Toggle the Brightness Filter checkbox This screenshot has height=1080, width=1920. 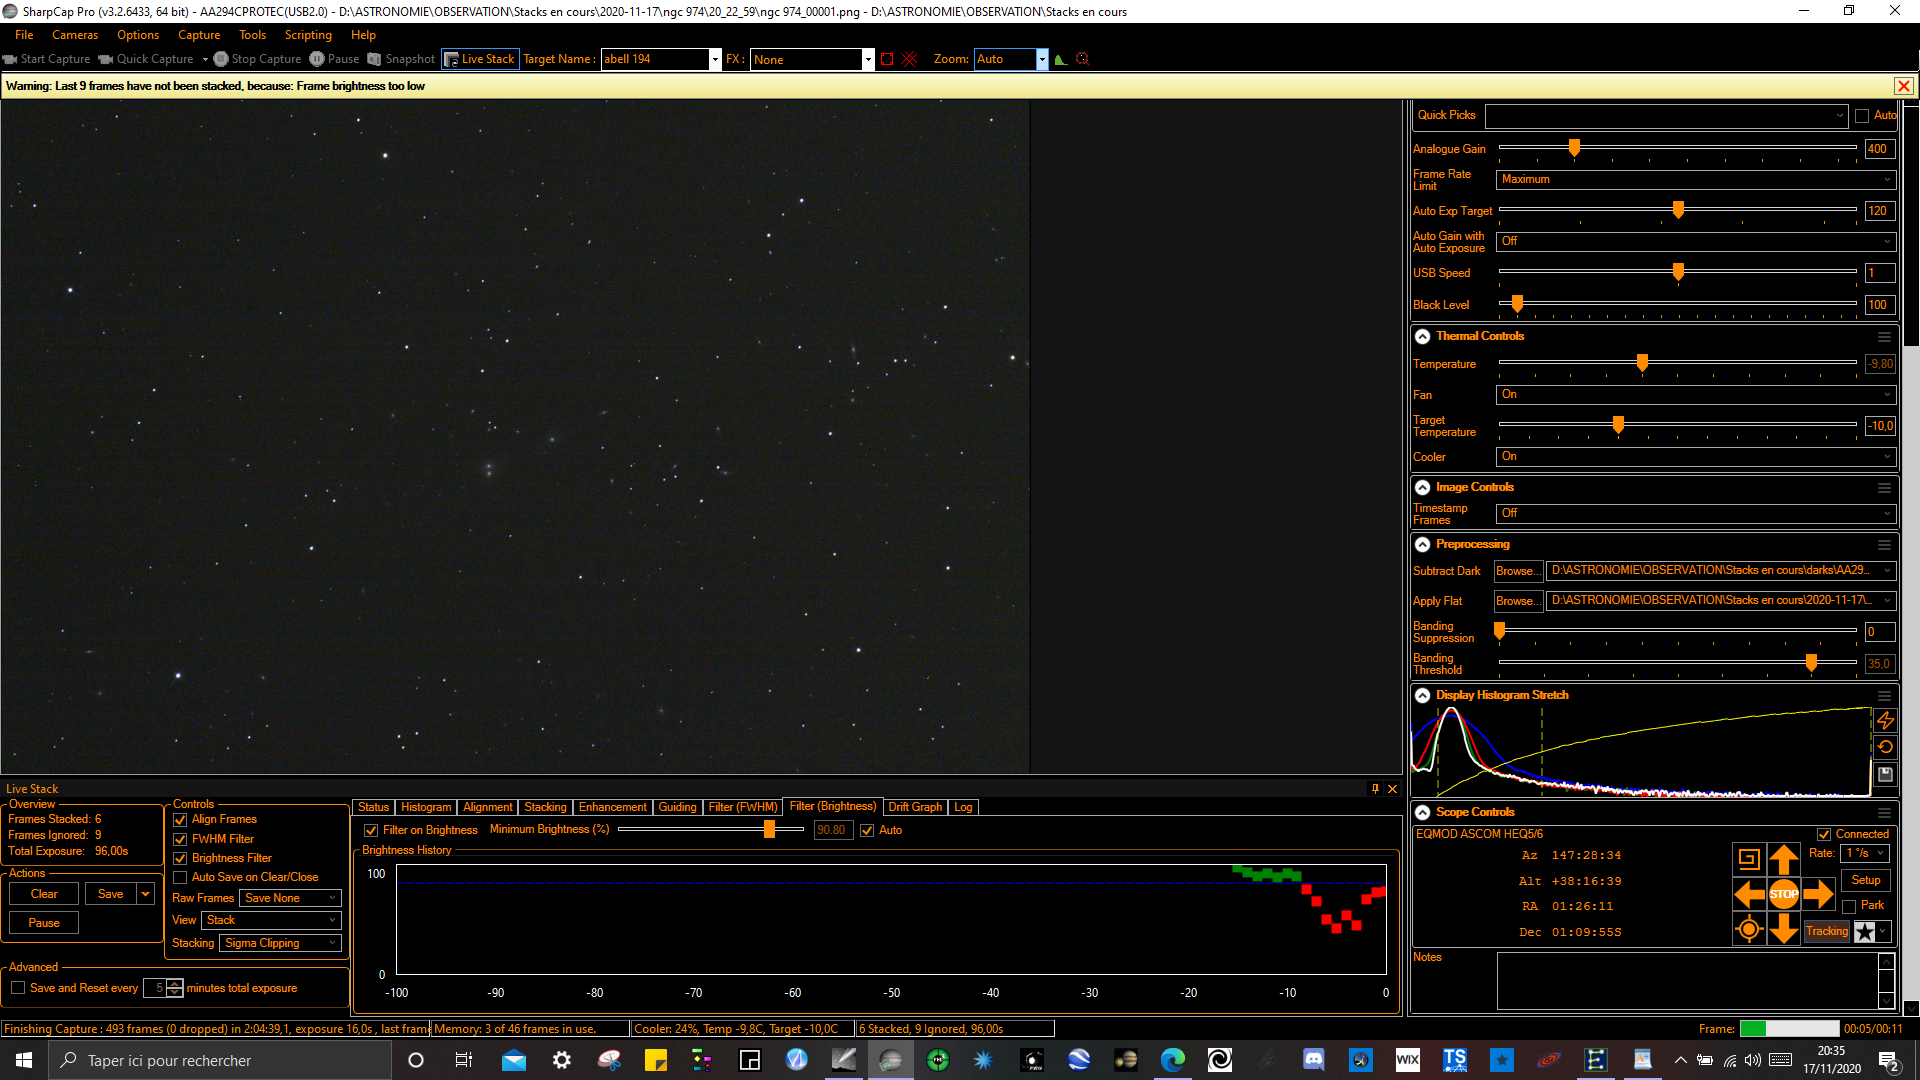[x=180, y=858]
